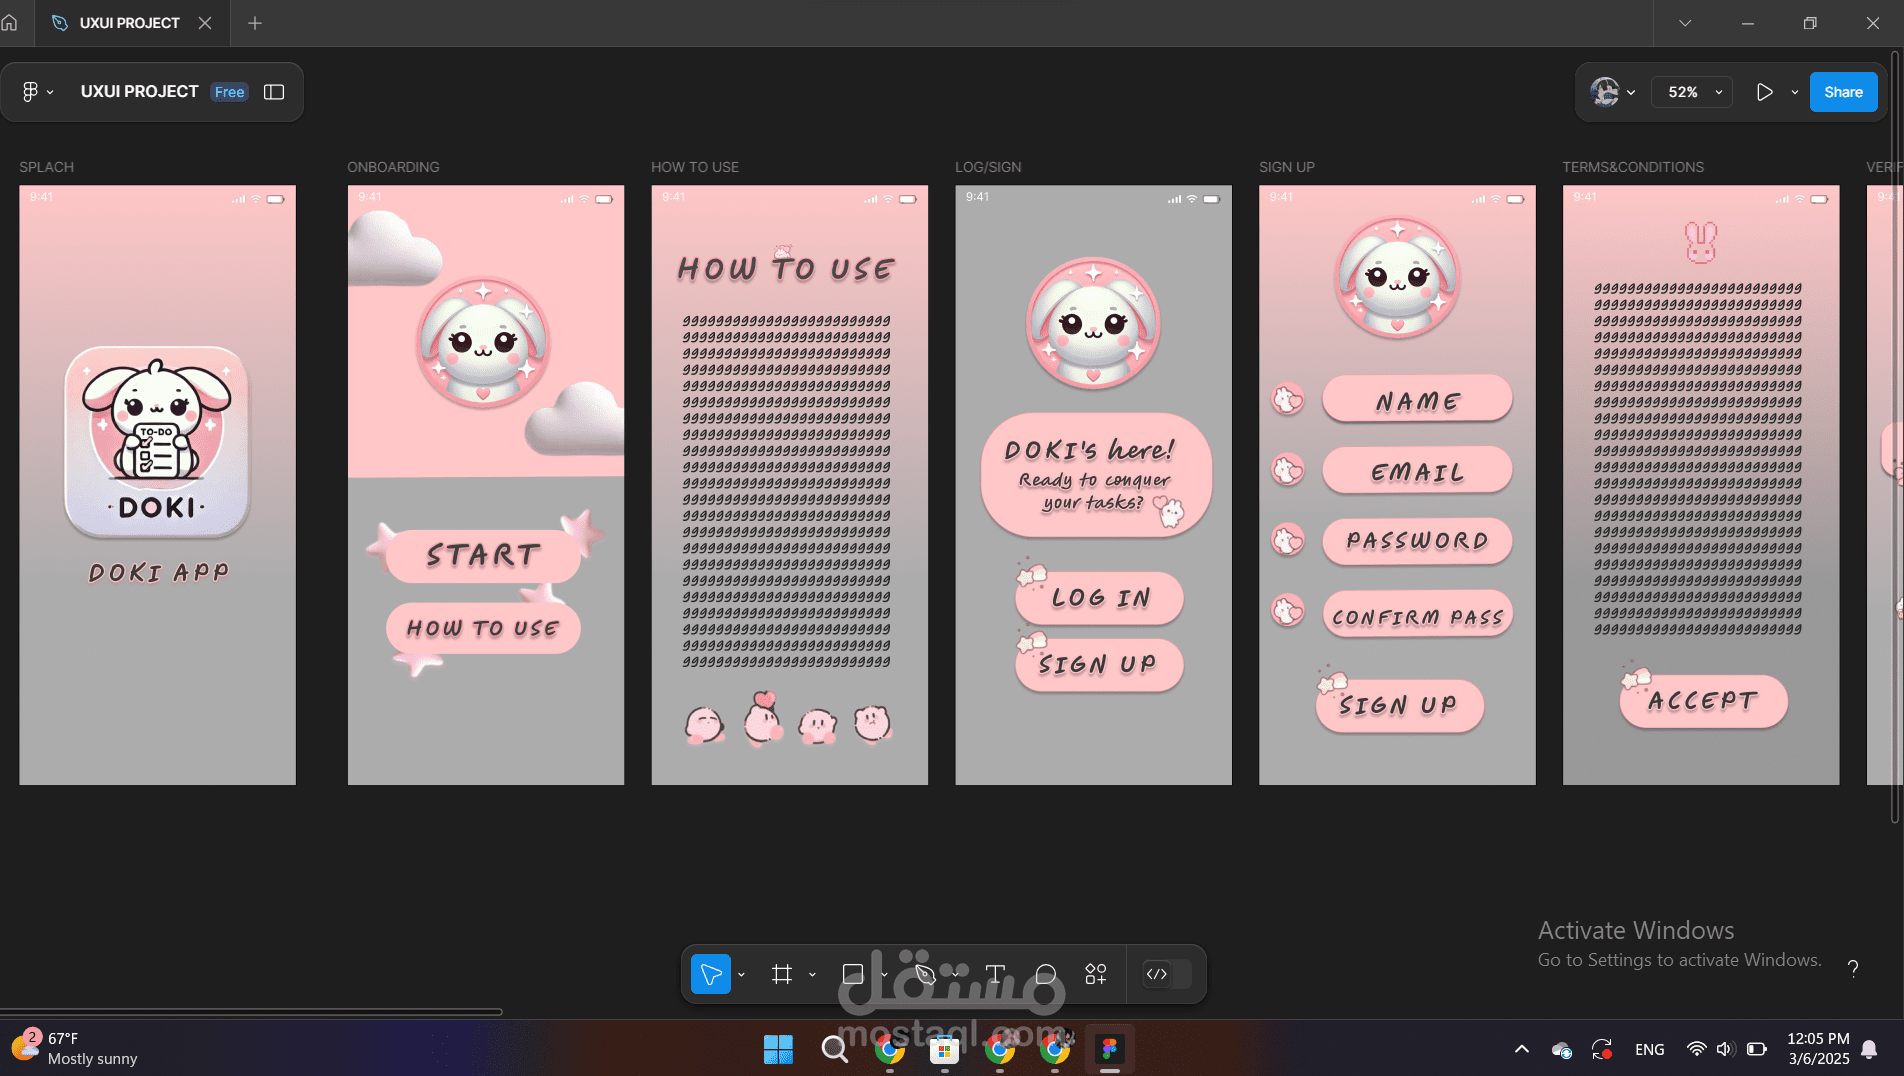Select the Rectangle shape tool

tap(853, 974)
